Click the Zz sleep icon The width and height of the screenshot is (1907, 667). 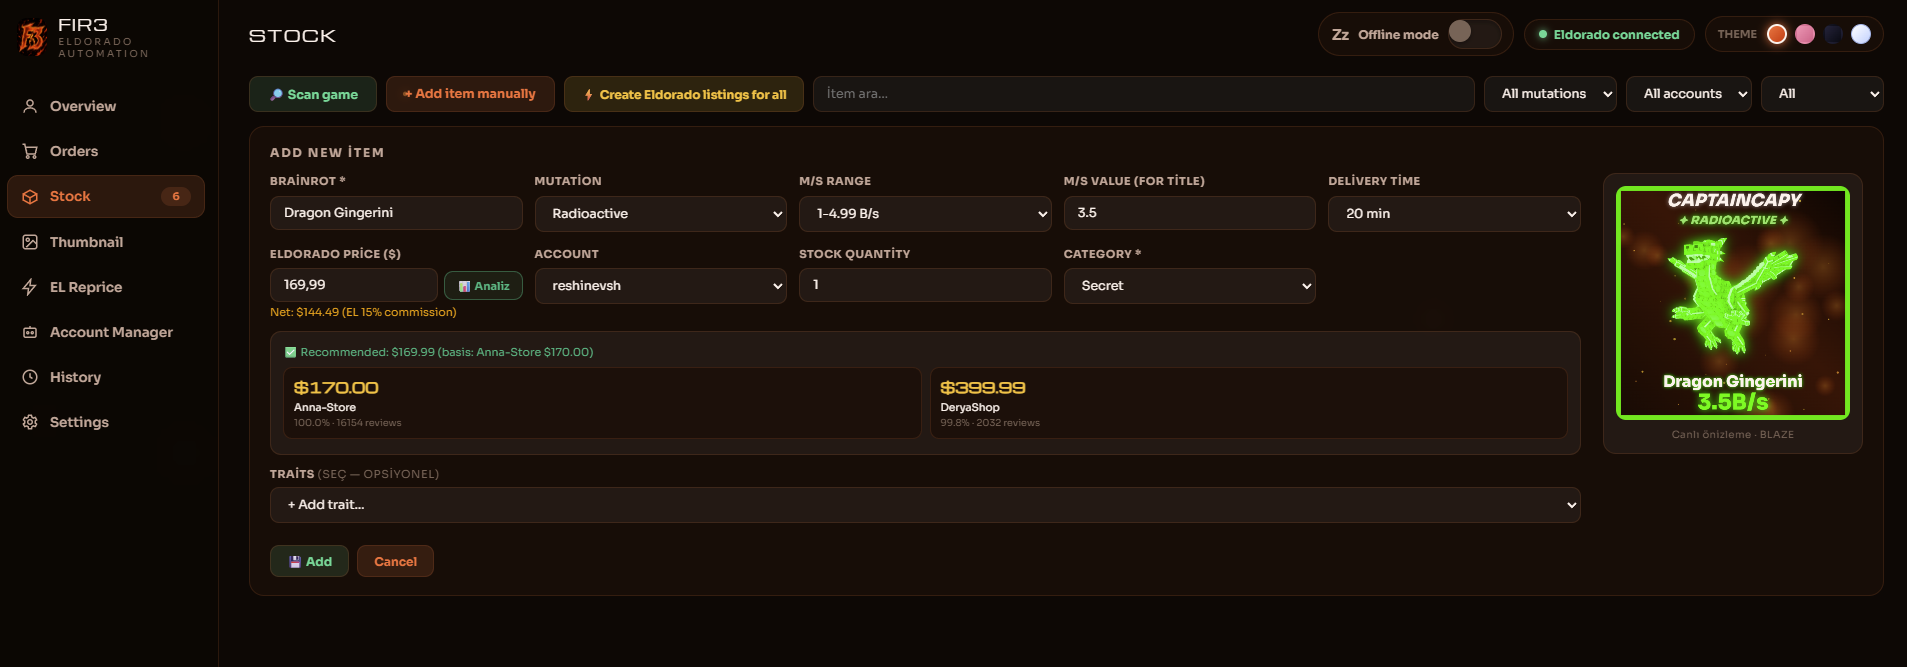1340,35
